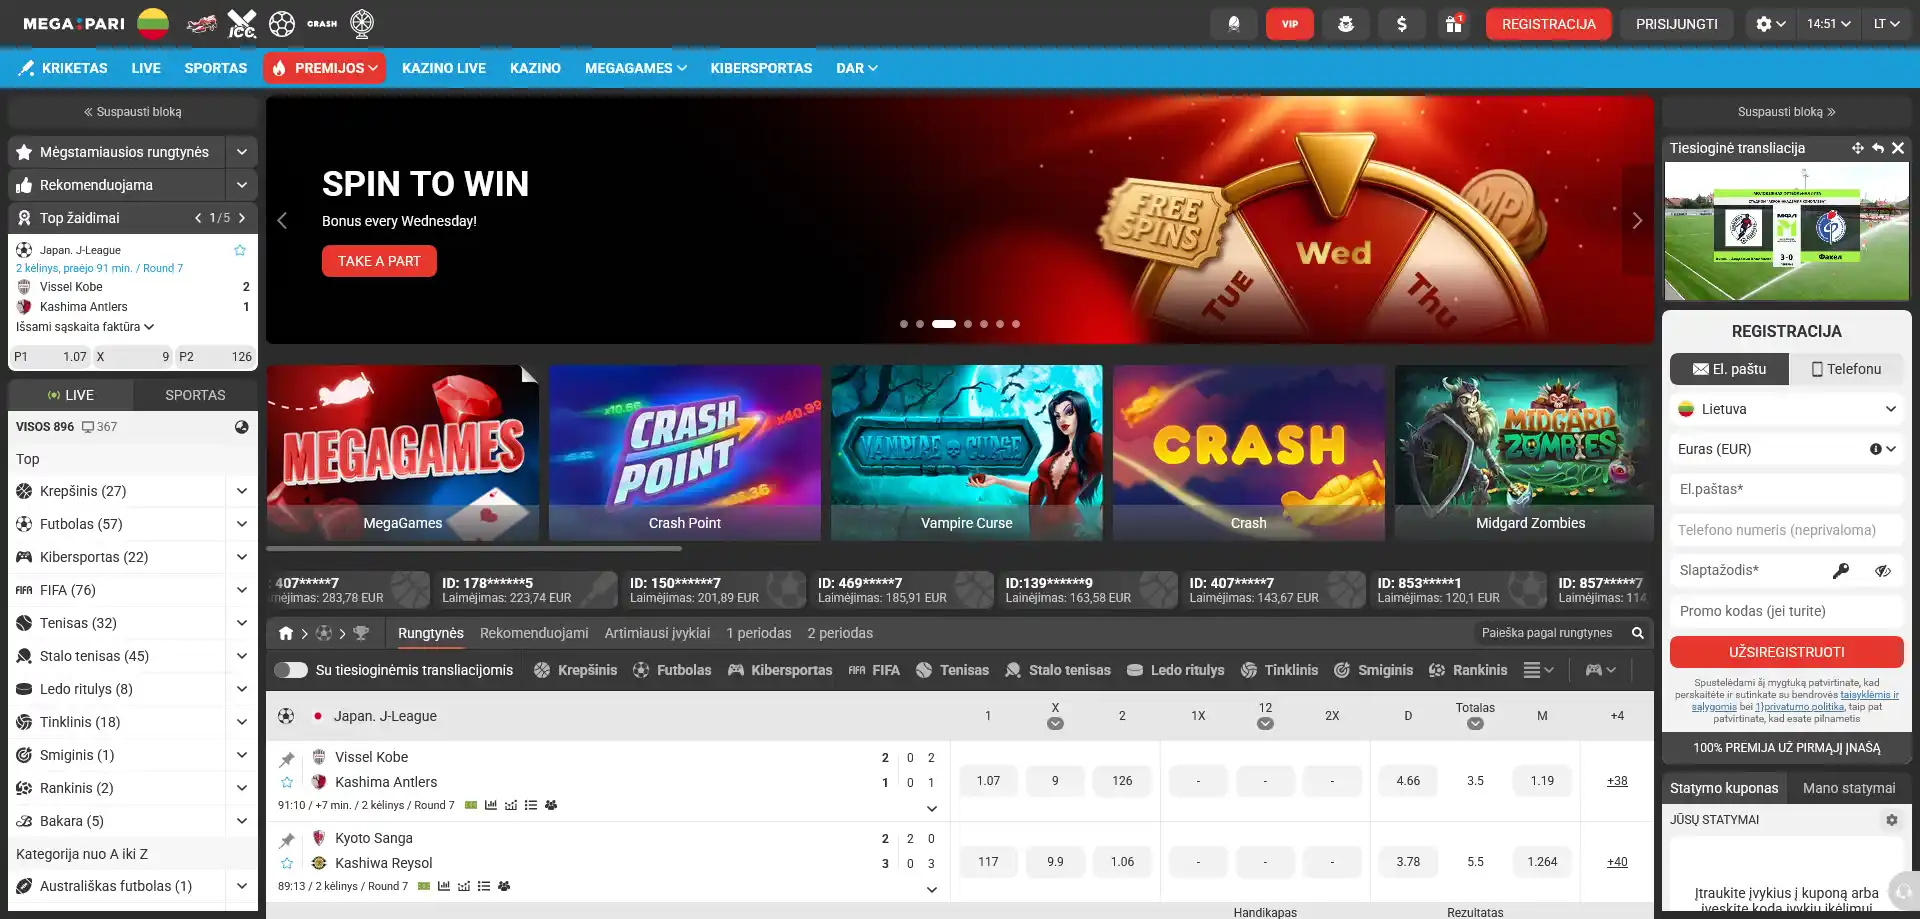Viewport: 1920px width, 919px height.
Task: Open the Euras (EUR) currency dropdown
Action: [1787, 449]
